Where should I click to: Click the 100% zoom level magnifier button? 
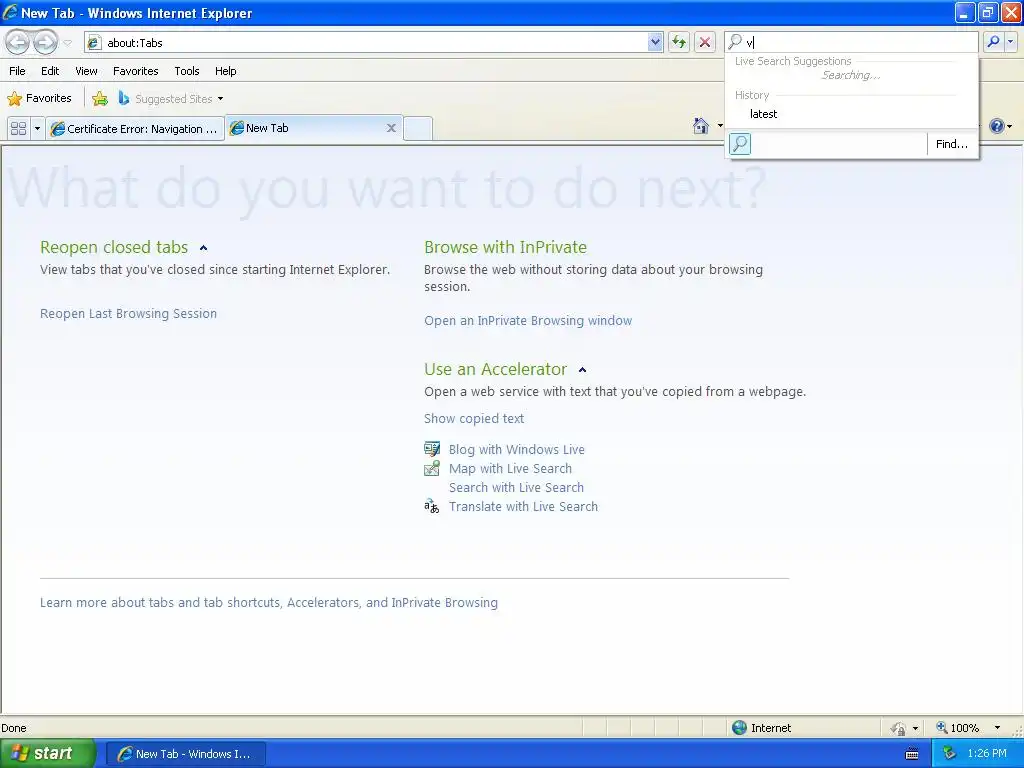coord(957,728)
